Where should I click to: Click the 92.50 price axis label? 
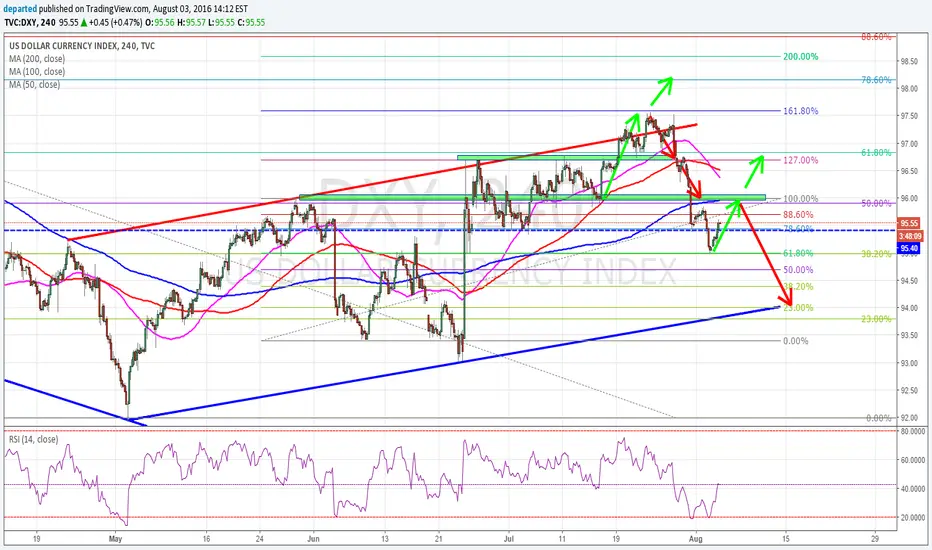coord(909,391)
